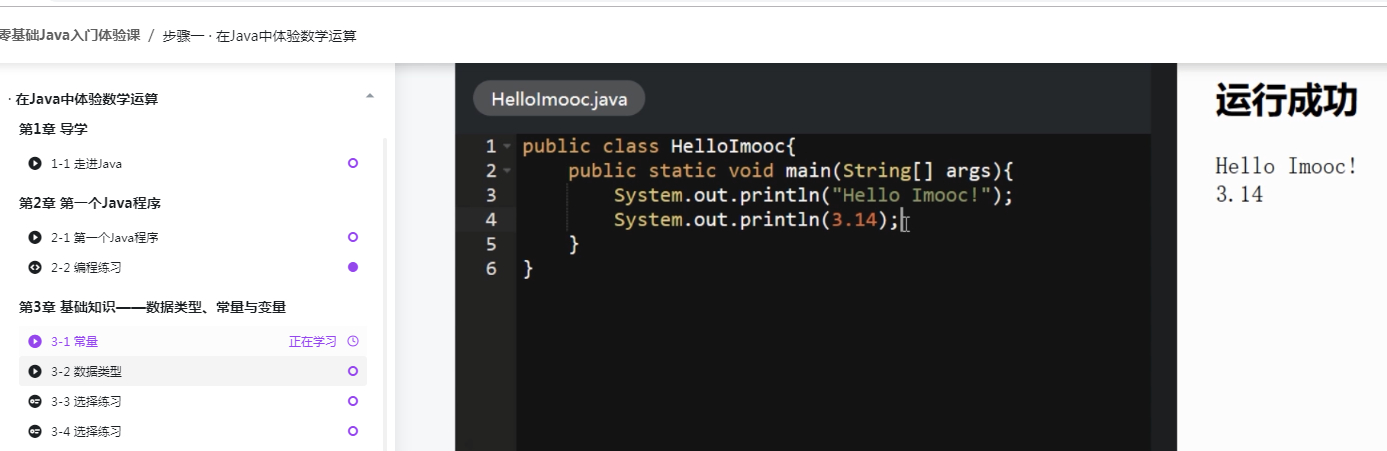This screenshot has width=1387, height=451.
Task: Select the HelloImooc.java file tab
Action: [559, 98]
